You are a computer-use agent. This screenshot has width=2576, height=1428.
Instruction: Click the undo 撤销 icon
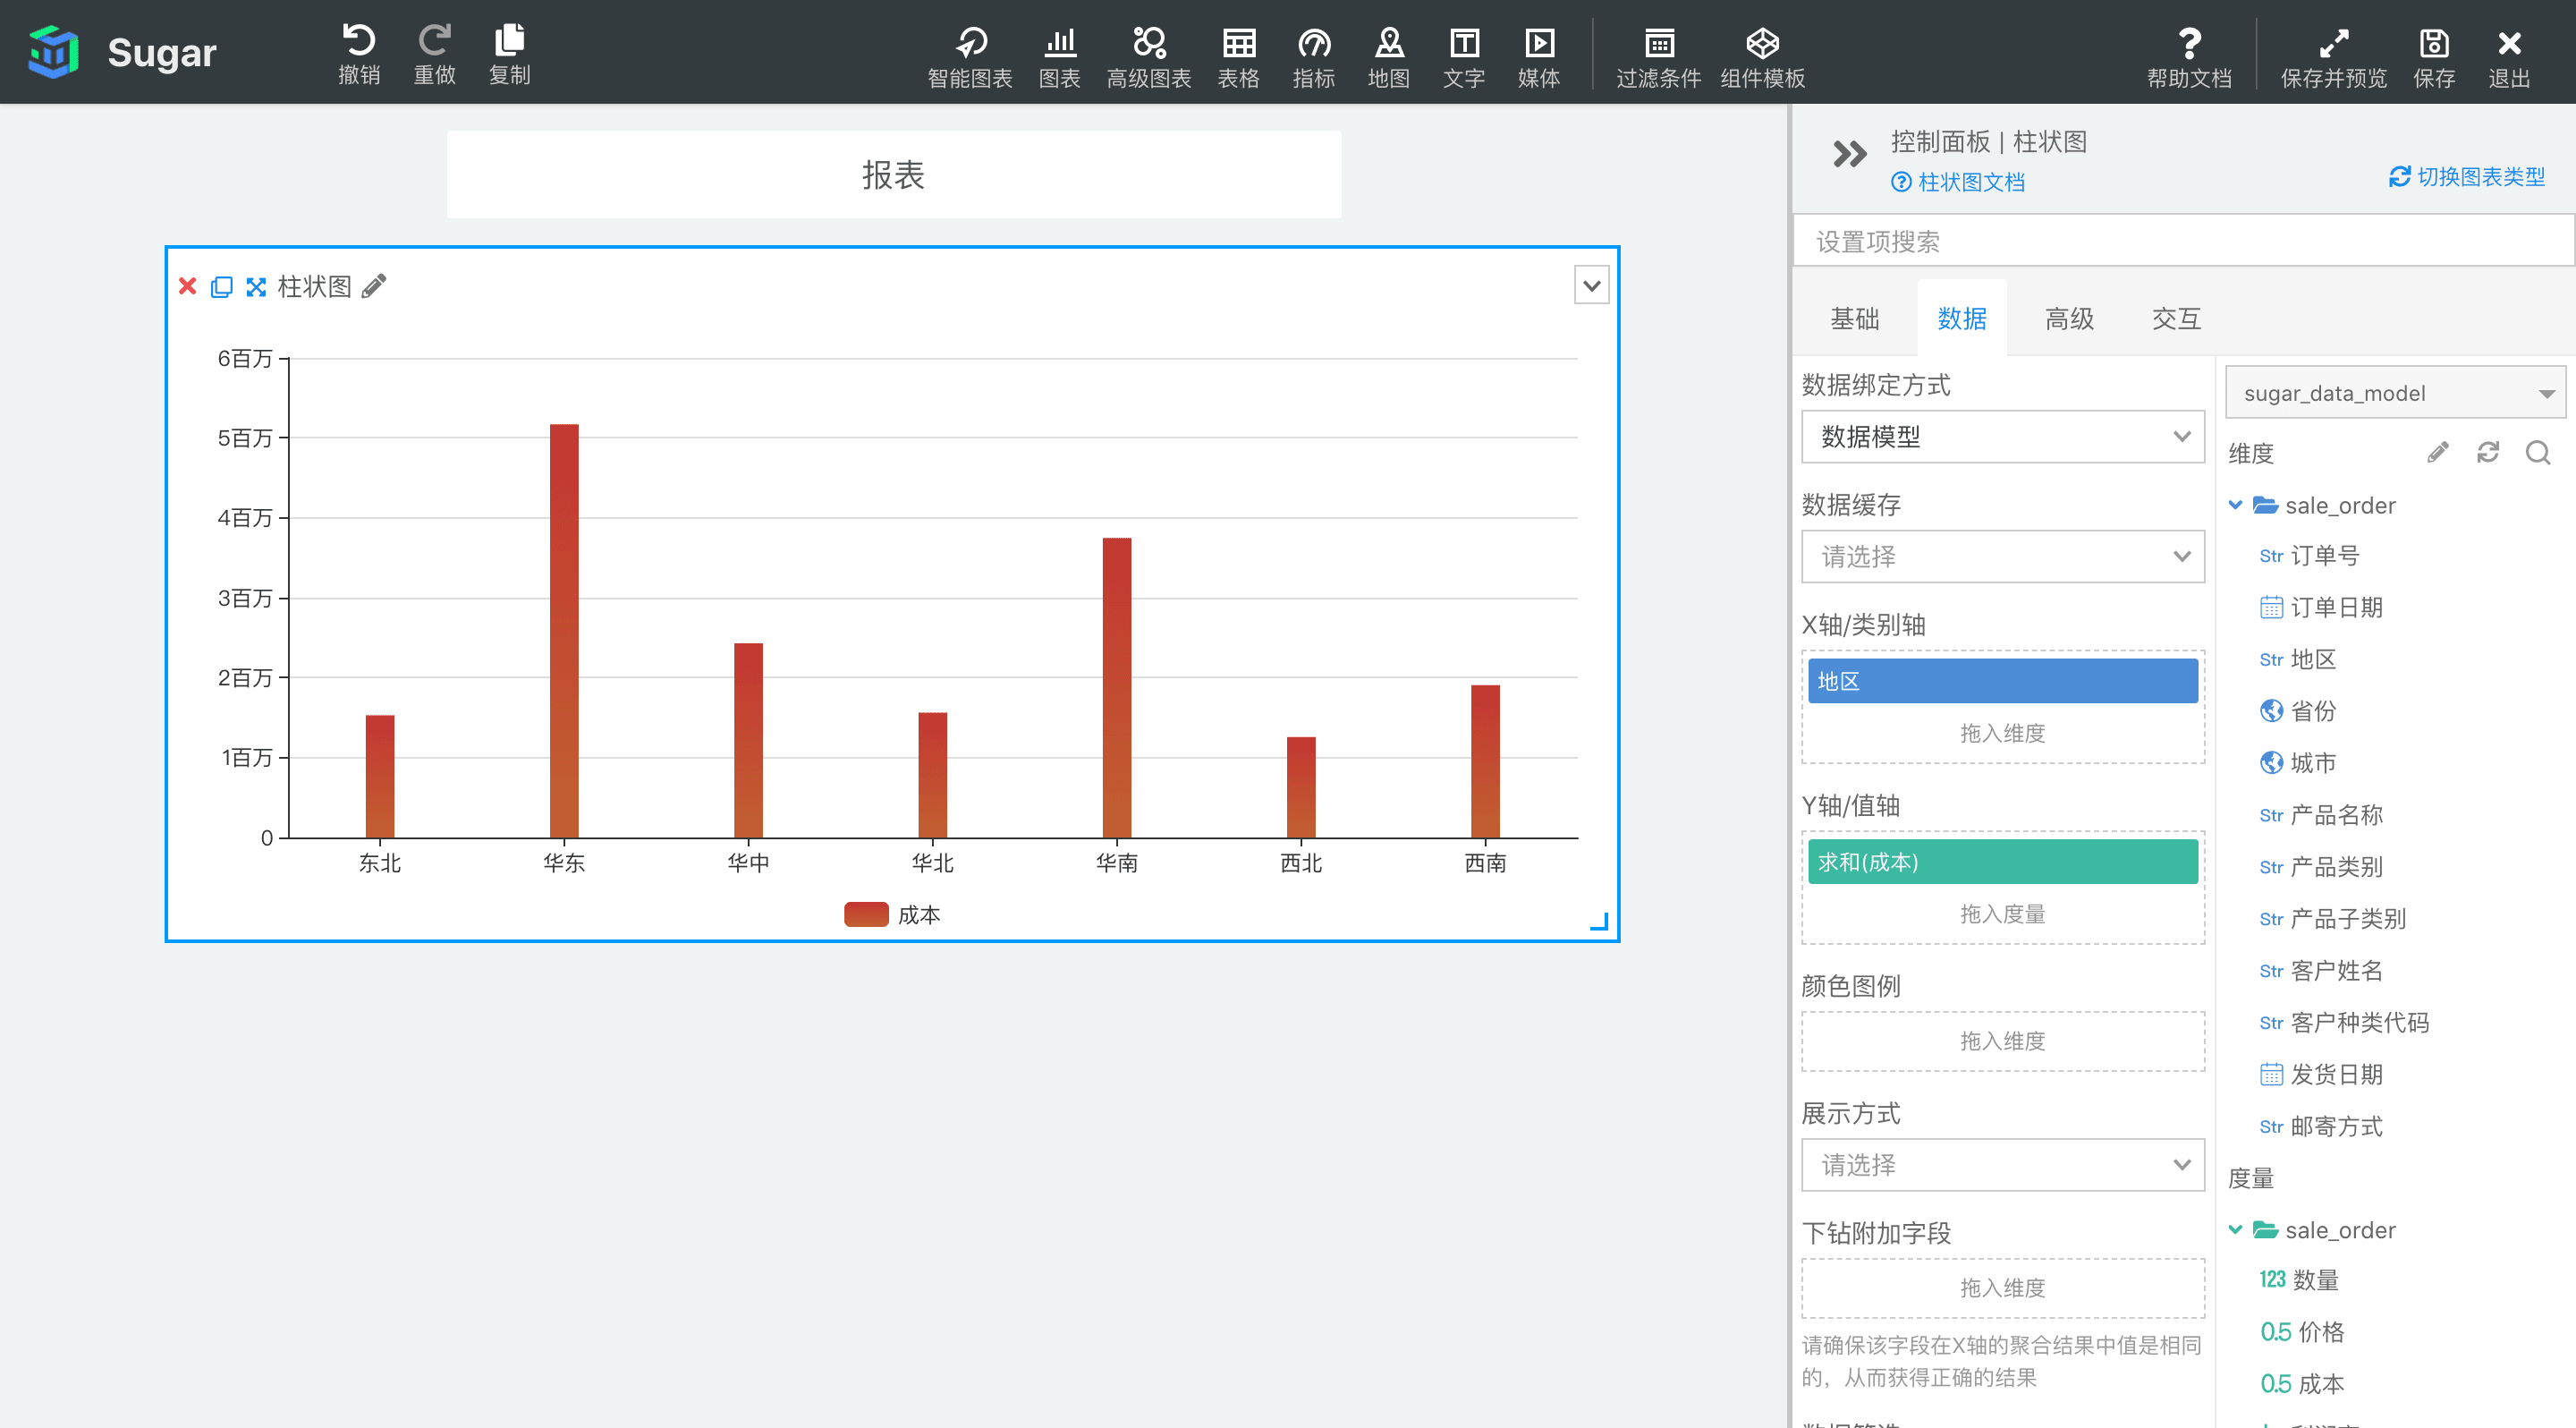(x=359, y=38)
